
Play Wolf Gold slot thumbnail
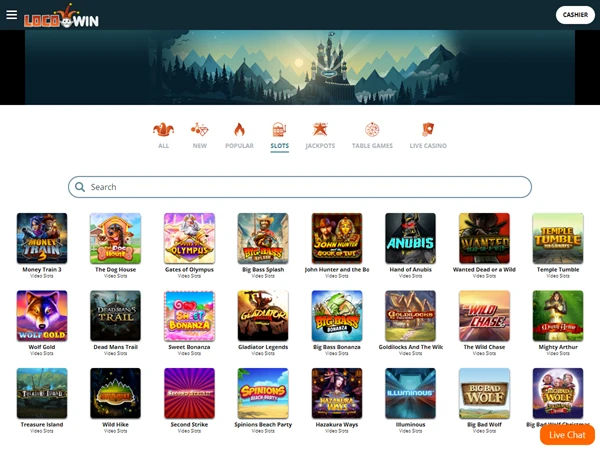point(42,316)
